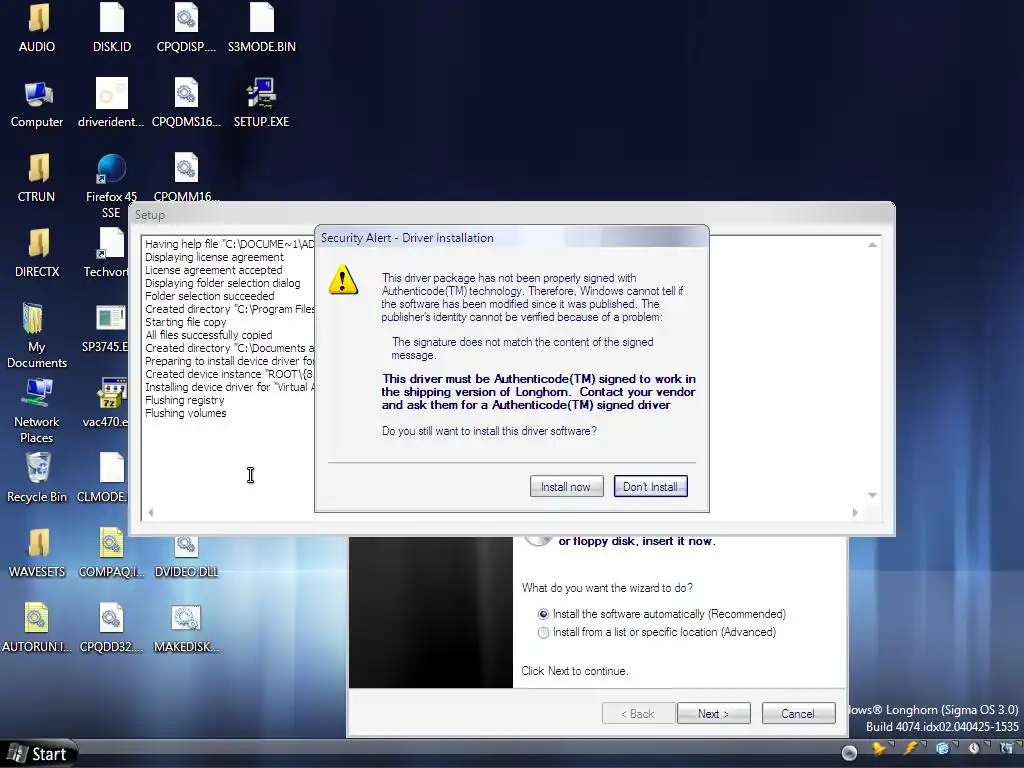Screen dimensions: 1024x768
Task: Select the CPQDD32 file icon
Action: (111, 628)
